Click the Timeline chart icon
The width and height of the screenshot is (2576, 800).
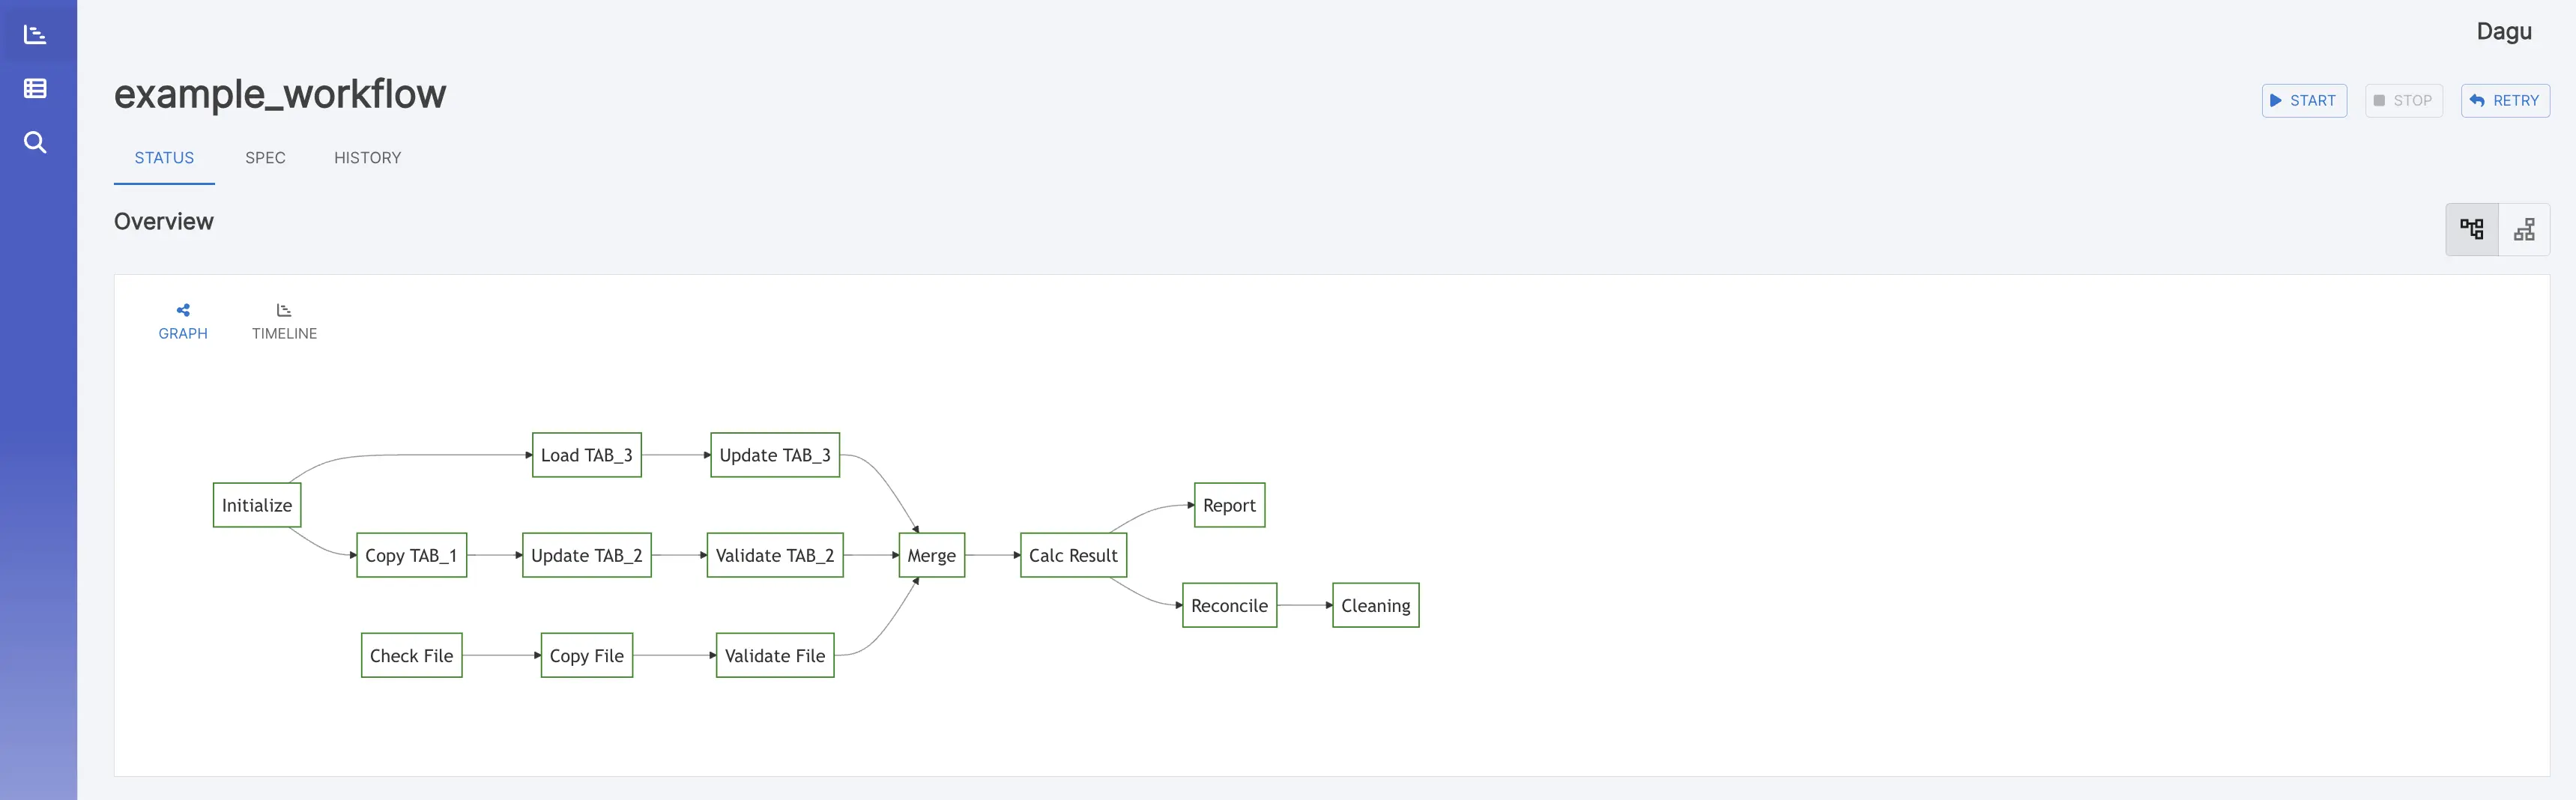pos(284,310)
